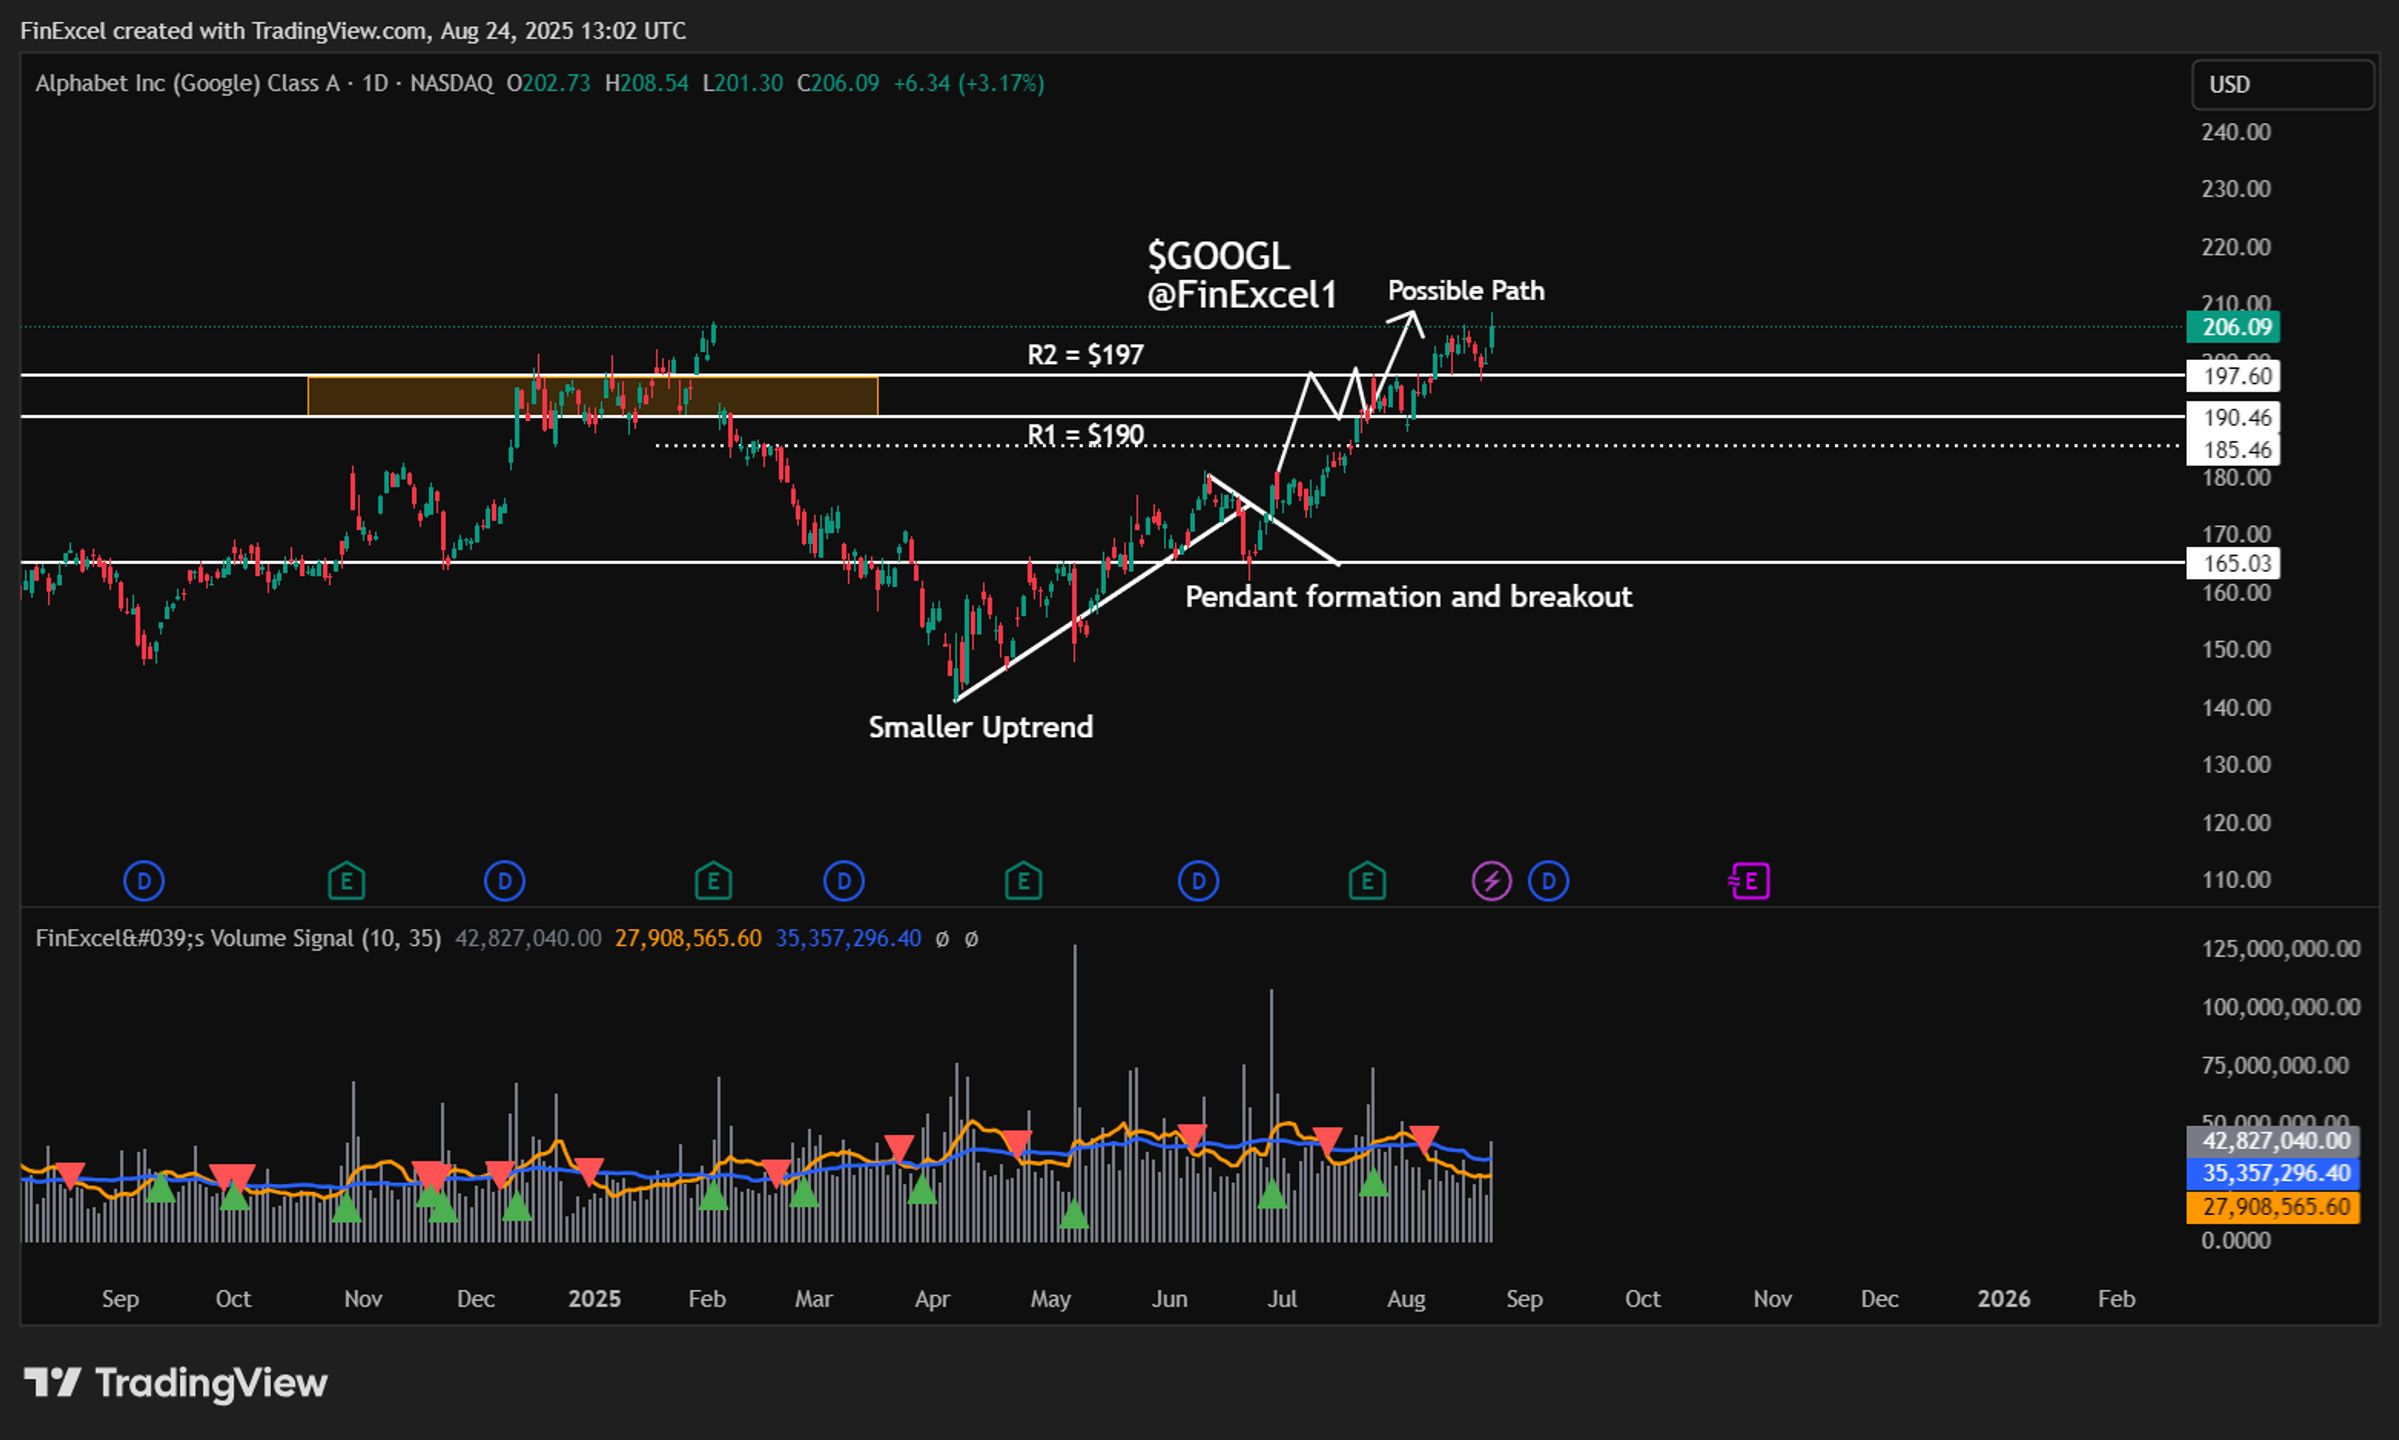Image resolution: width=2399 pixels, height=1440 pixels.
Task: Click the 185.46 dotted line label
Action: pyautogui.click(x=2233, y=449)
